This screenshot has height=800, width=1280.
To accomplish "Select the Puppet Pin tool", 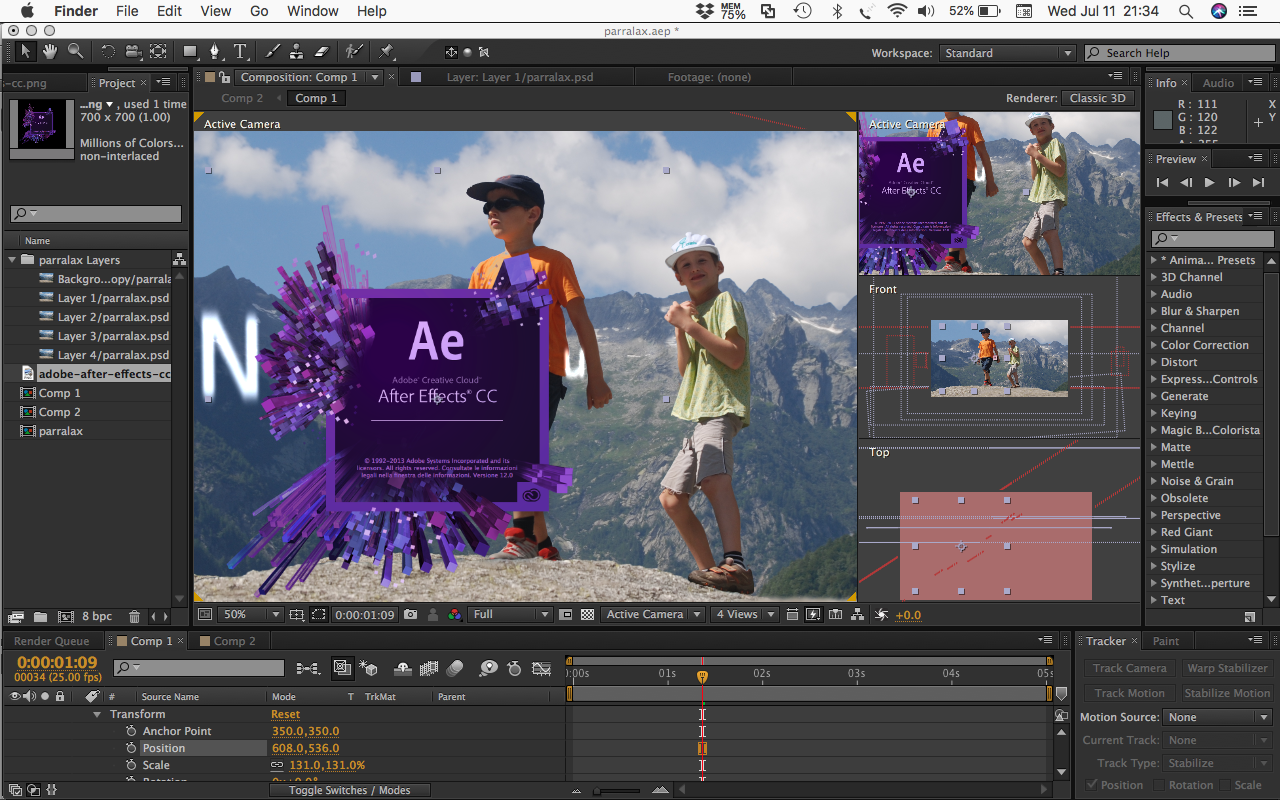I will (386, 51).
